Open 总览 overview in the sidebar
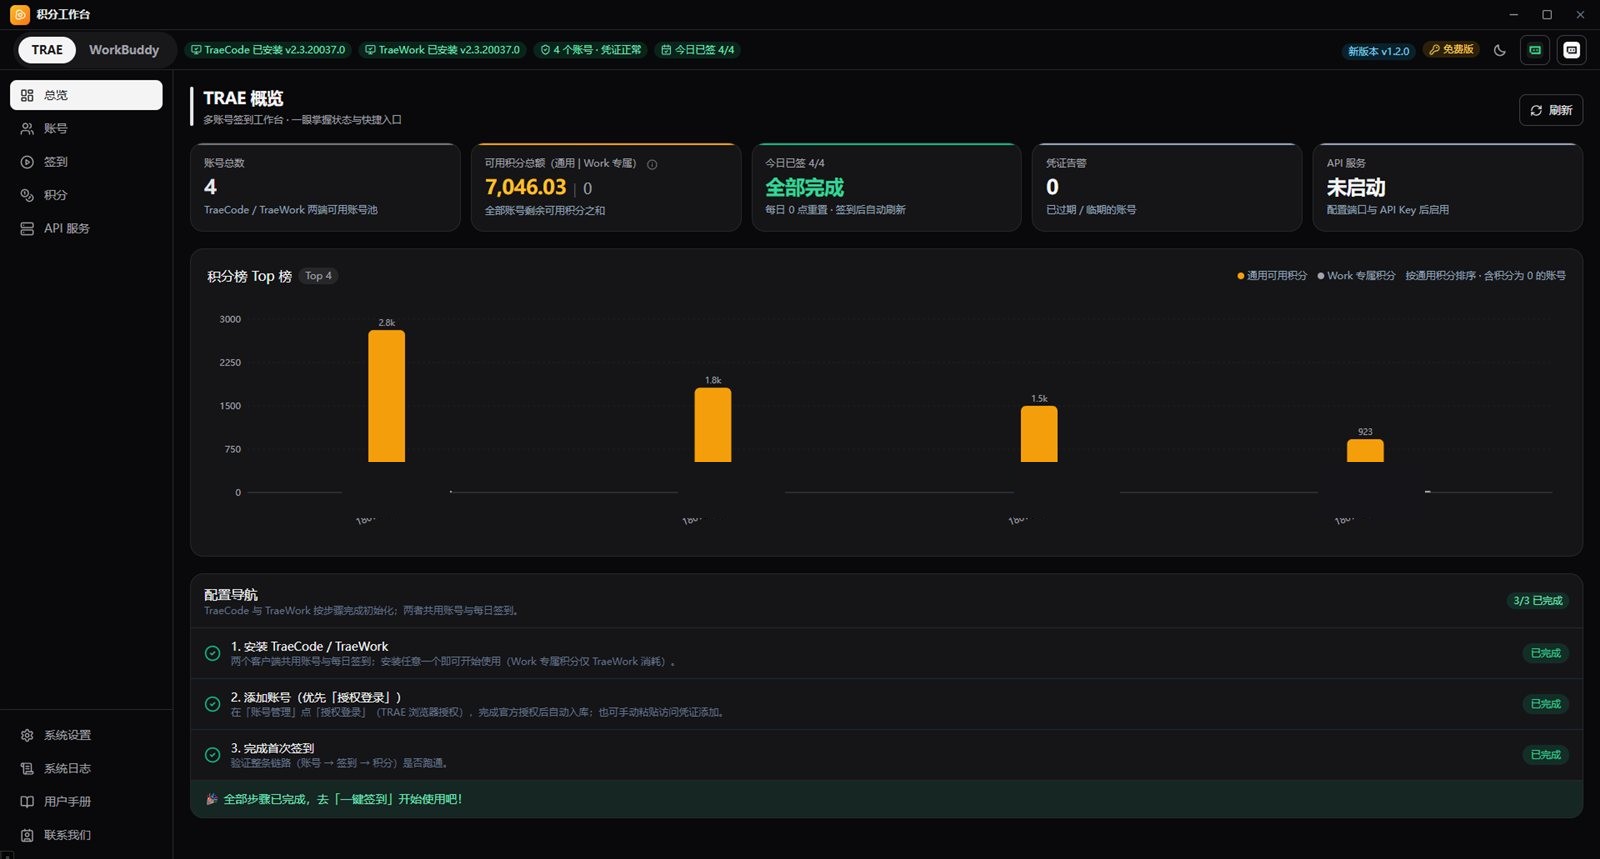The width and height of the screenshot is (1600, 859). pos(86,95)
